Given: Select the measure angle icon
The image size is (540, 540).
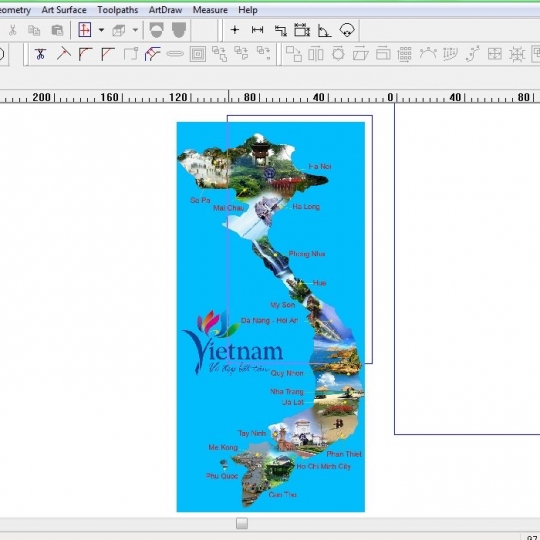Looking at the screenshot, I should 324,30.
